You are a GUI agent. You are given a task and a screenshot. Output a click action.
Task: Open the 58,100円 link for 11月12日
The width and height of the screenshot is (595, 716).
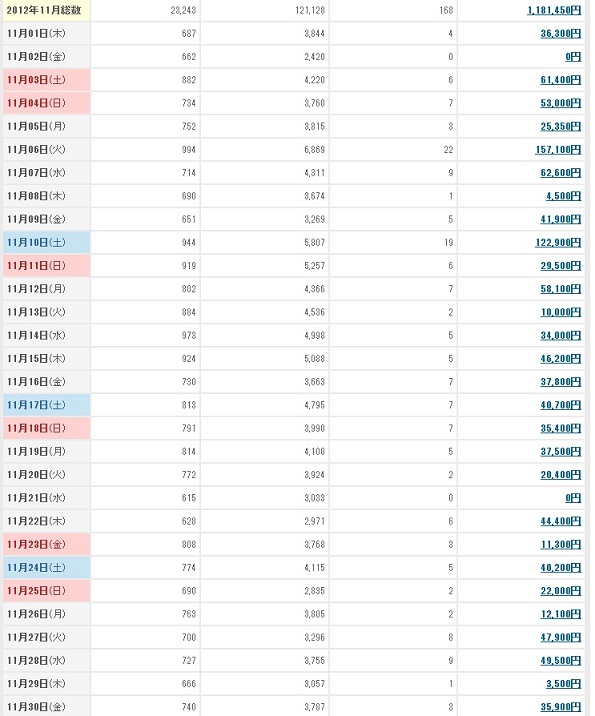(561, 289)
